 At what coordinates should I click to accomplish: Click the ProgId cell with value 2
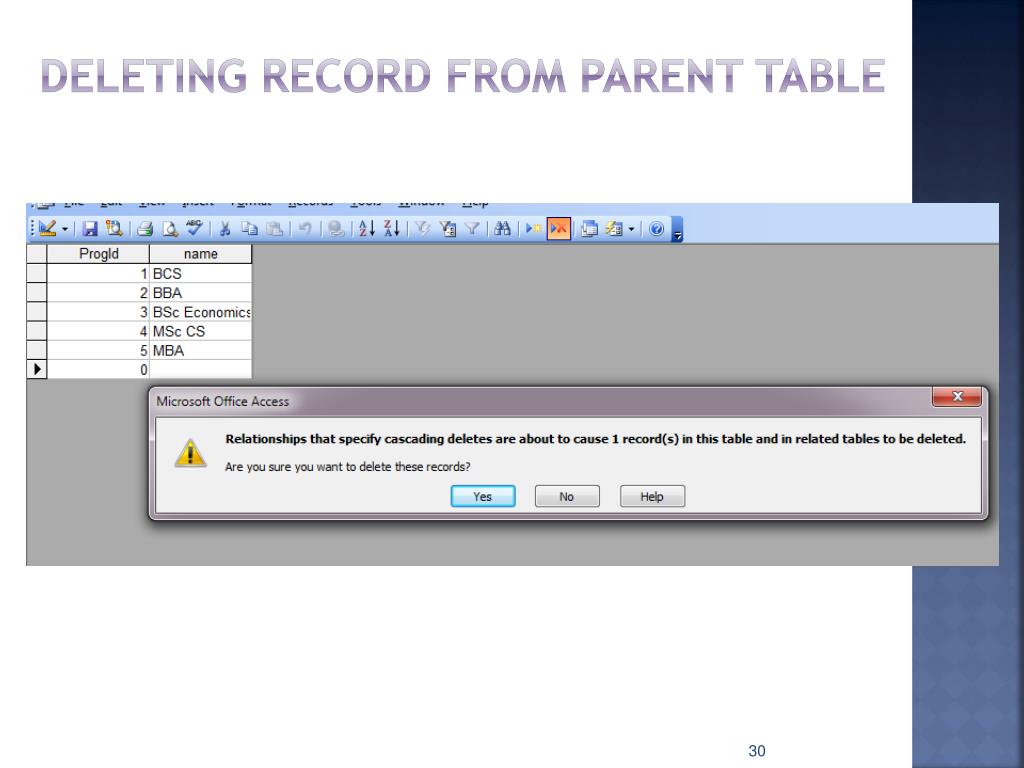(x=99, y=293)
